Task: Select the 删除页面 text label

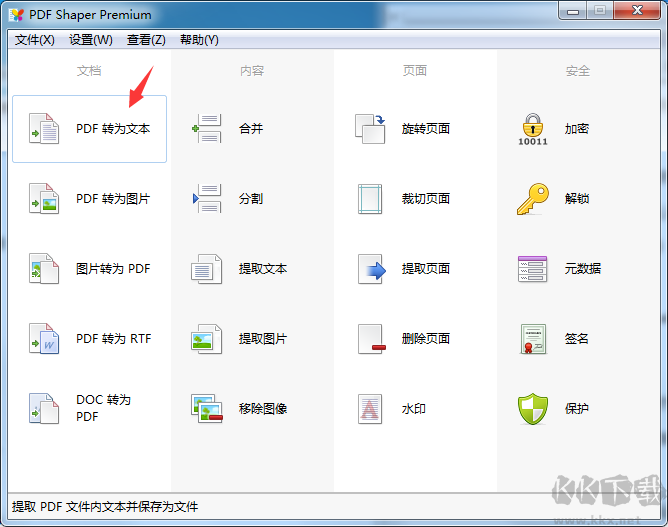Action: pyautogui.click(x=426, y=339)
